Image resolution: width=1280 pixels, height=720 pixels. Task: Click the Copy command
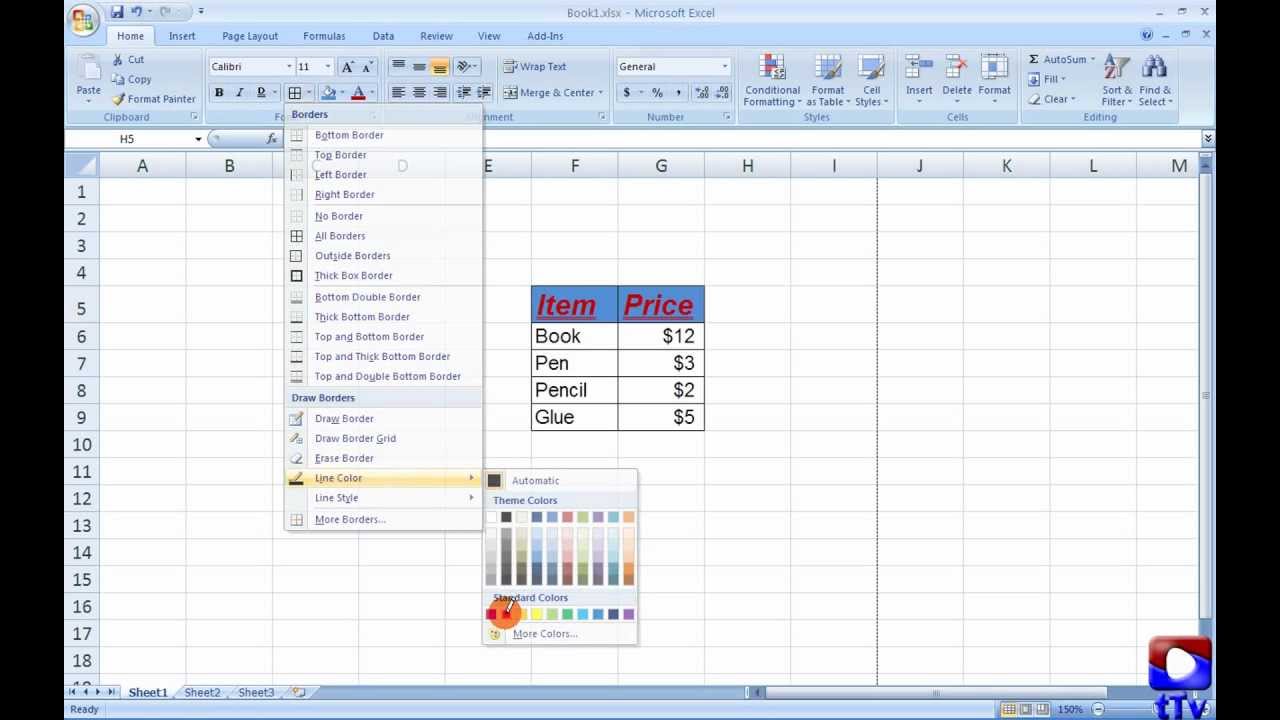coord(131,79)
